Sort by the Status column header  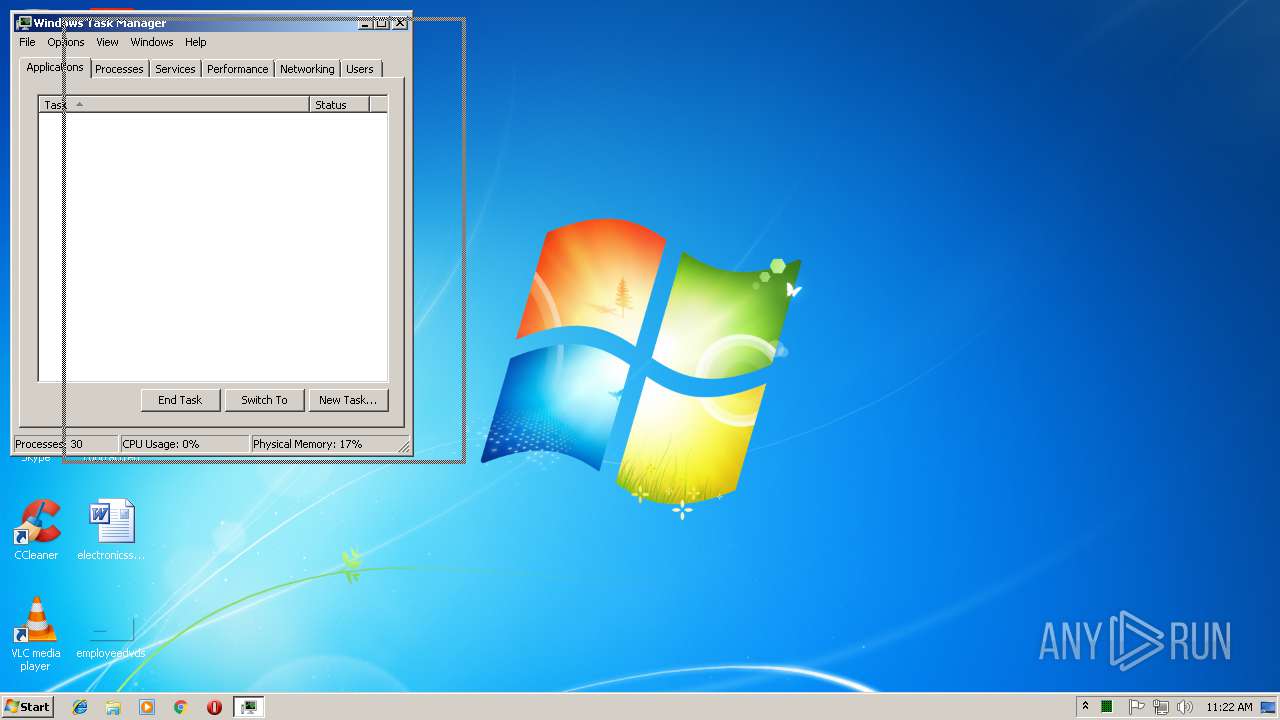(339, 104)
